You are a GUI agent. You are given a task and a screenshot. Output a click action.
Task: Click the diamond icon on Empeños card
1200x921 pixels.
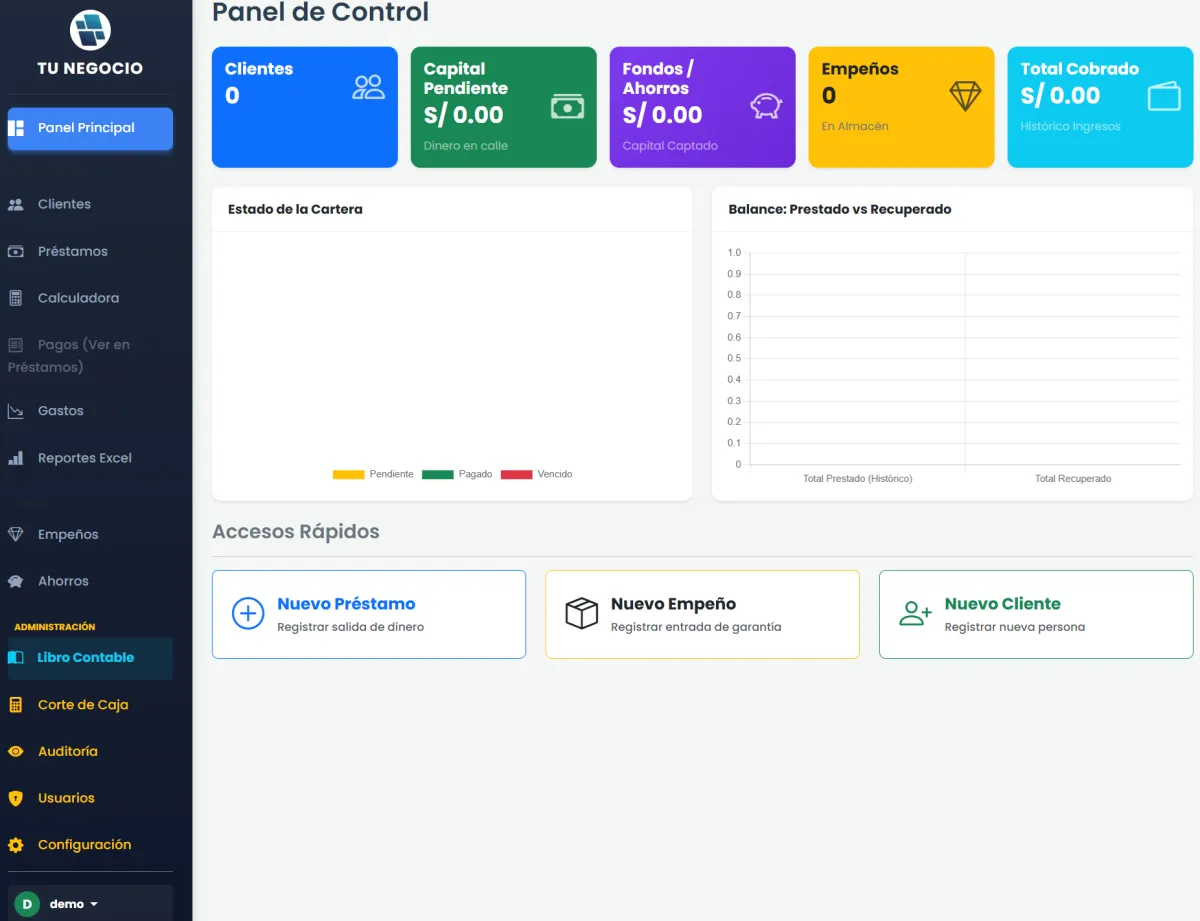(966, 96)
